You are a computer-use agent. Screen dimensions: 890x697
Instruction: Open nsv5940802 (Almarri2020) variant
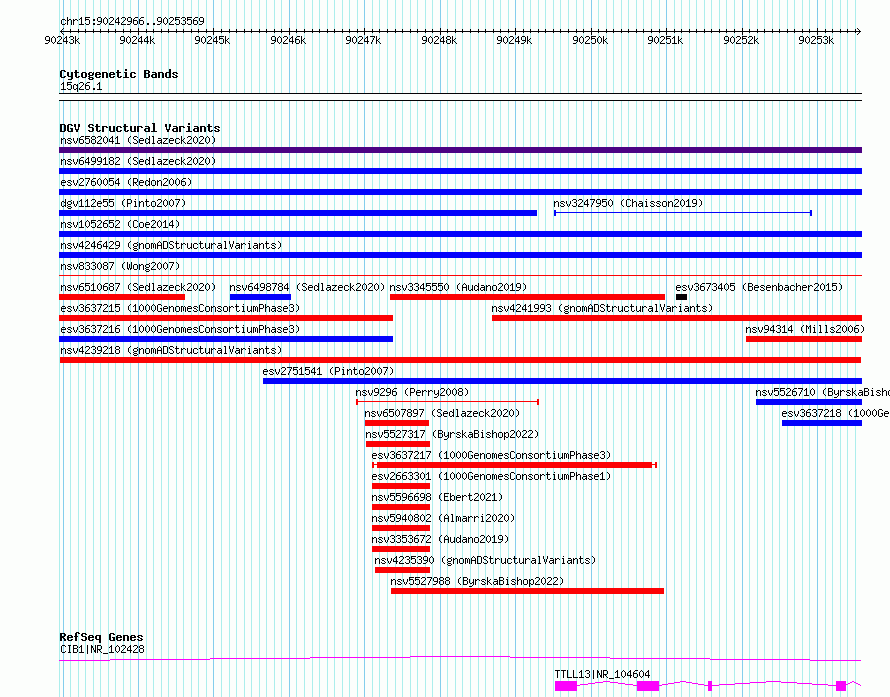pos(443,518)
